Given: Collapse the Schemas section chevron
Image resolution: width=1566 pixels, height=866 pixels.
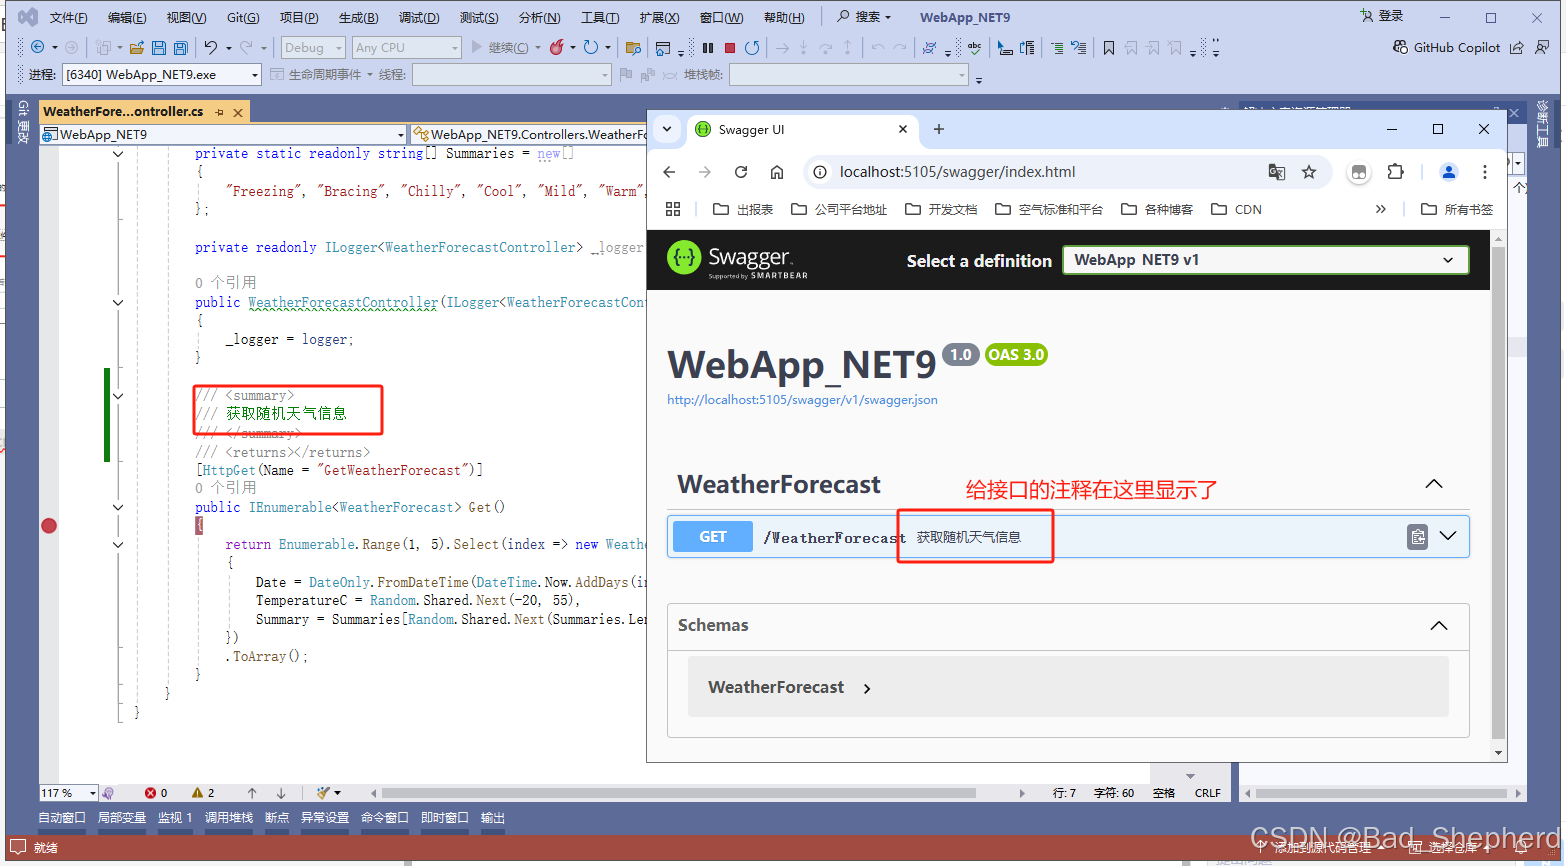Looking at the screenshot, I should [x=1439, y=625].
